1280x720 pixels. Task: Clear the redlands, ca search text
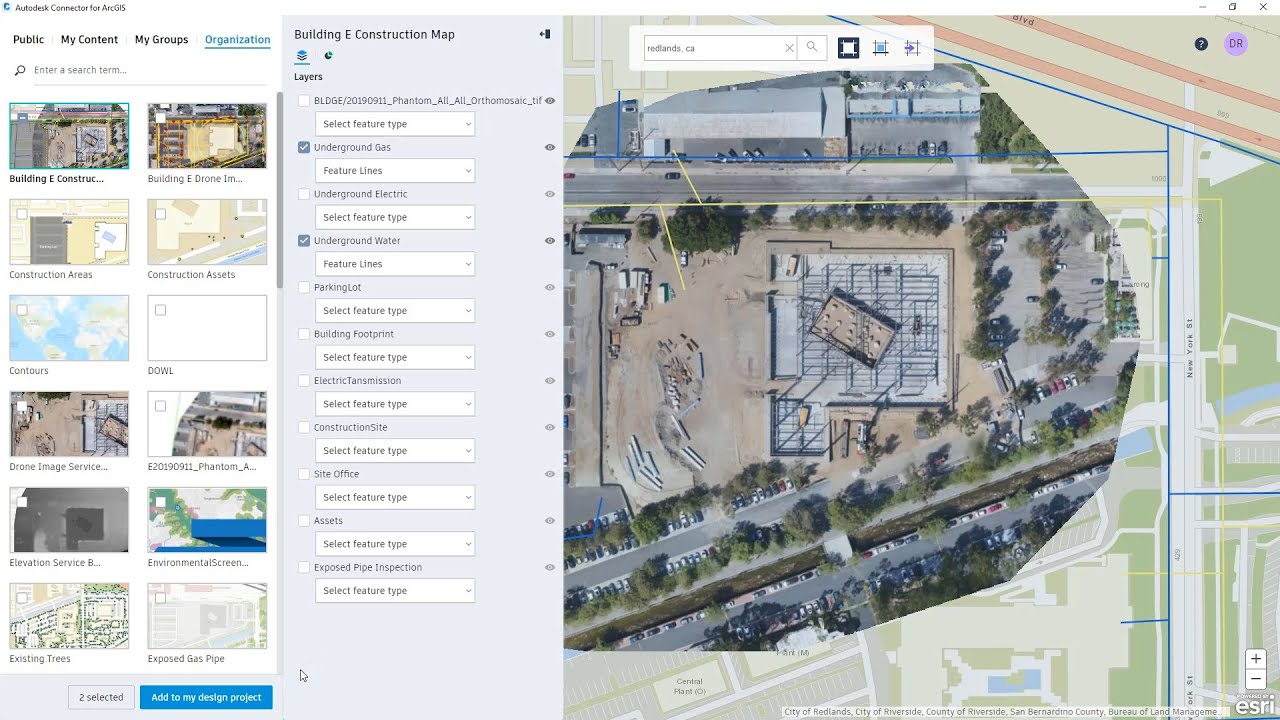789,48
